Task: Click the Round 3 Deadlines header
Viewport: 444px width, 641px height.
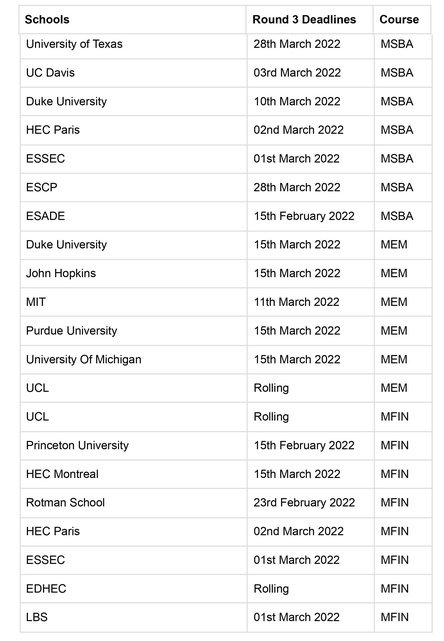Action: coord(304,20)
